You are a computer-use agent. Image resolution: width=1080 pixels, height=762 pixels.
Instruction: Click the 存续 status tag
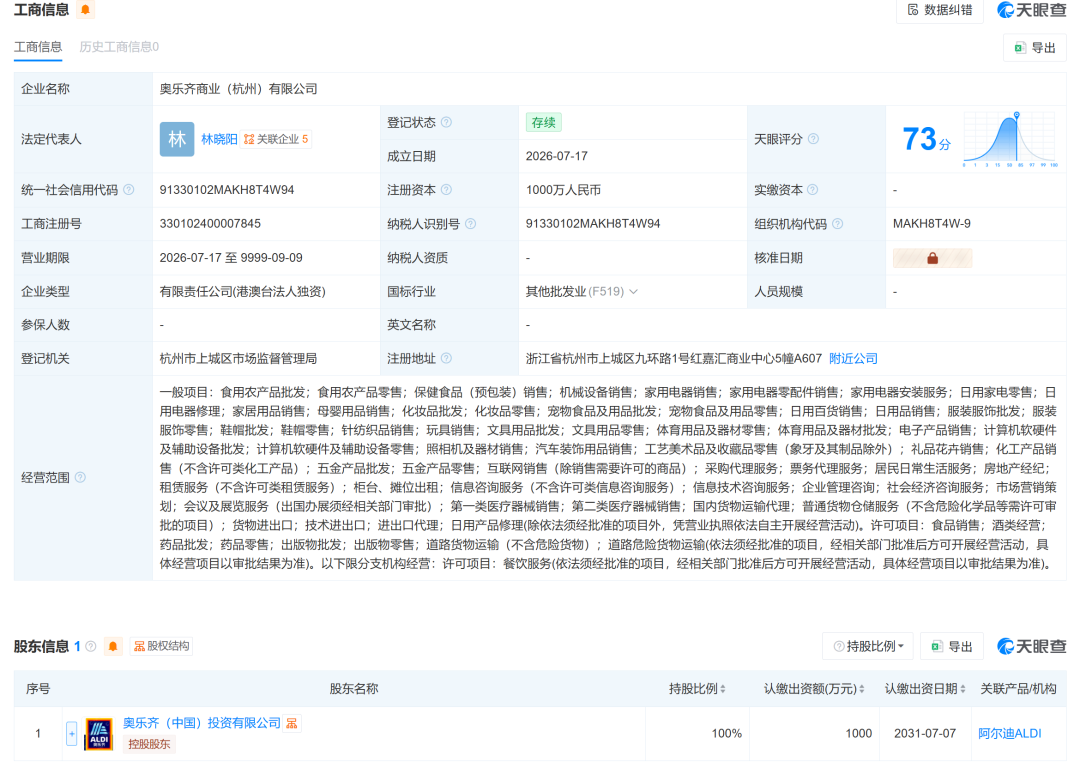coord(543,122)
